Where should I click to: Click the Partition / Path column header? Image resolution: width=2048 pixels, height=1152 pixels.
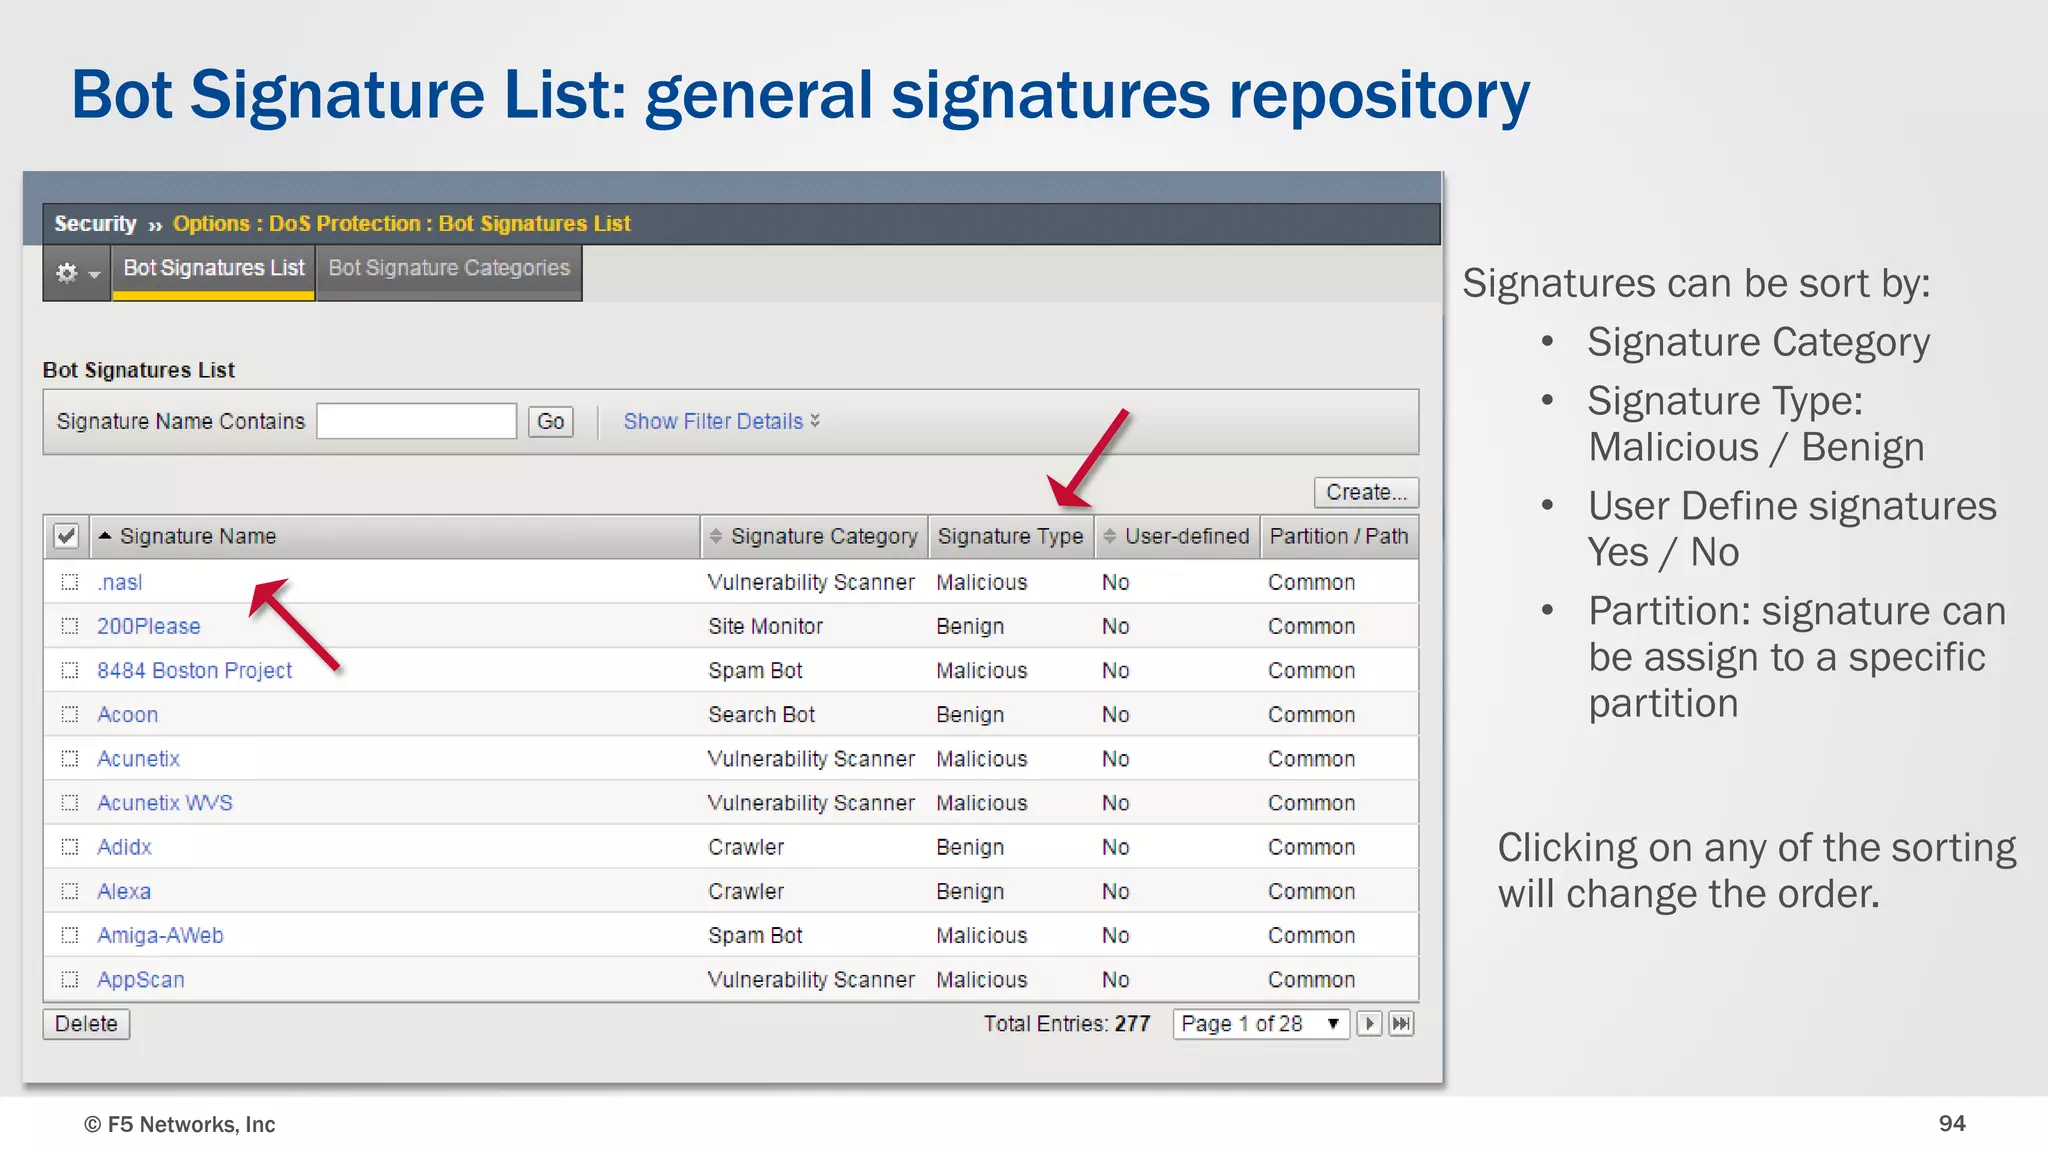(x=1339, y=537)
